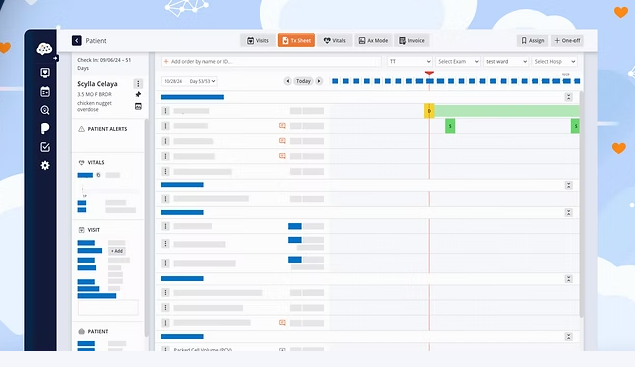The image size is (635, 367).
Task: Jump to Today in the timeline
Action: (303, 81)
